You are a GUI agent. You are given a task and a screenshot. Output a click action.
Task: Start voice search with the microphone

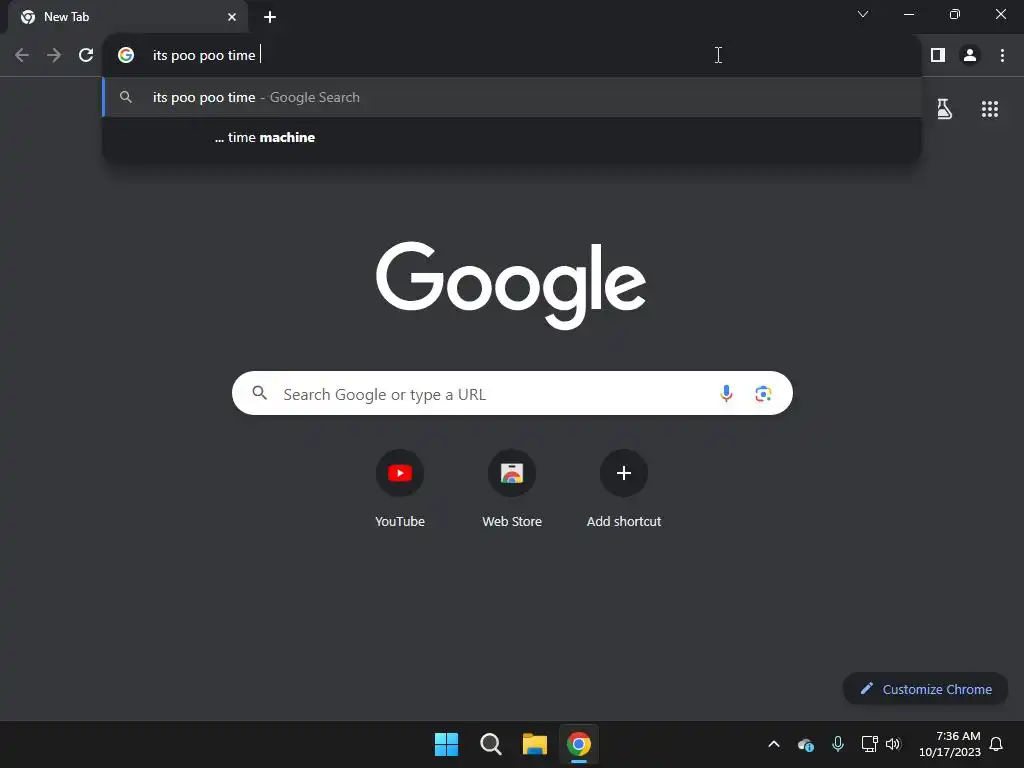tap(726, 394)
